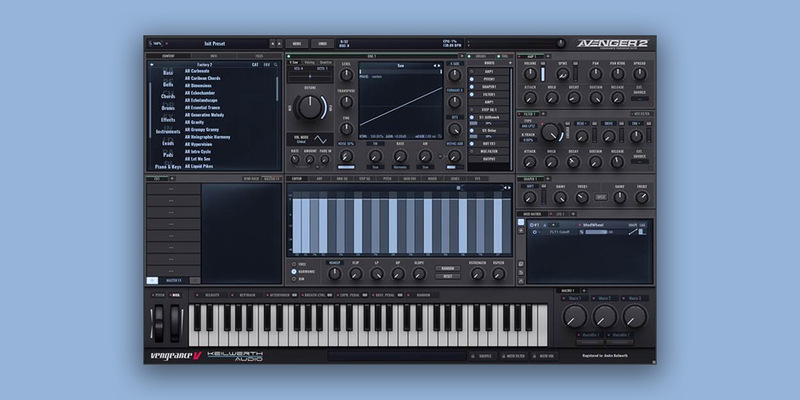Open the STEP SQ tab
This screenshot has height=400, width=800.
(364, 178)
